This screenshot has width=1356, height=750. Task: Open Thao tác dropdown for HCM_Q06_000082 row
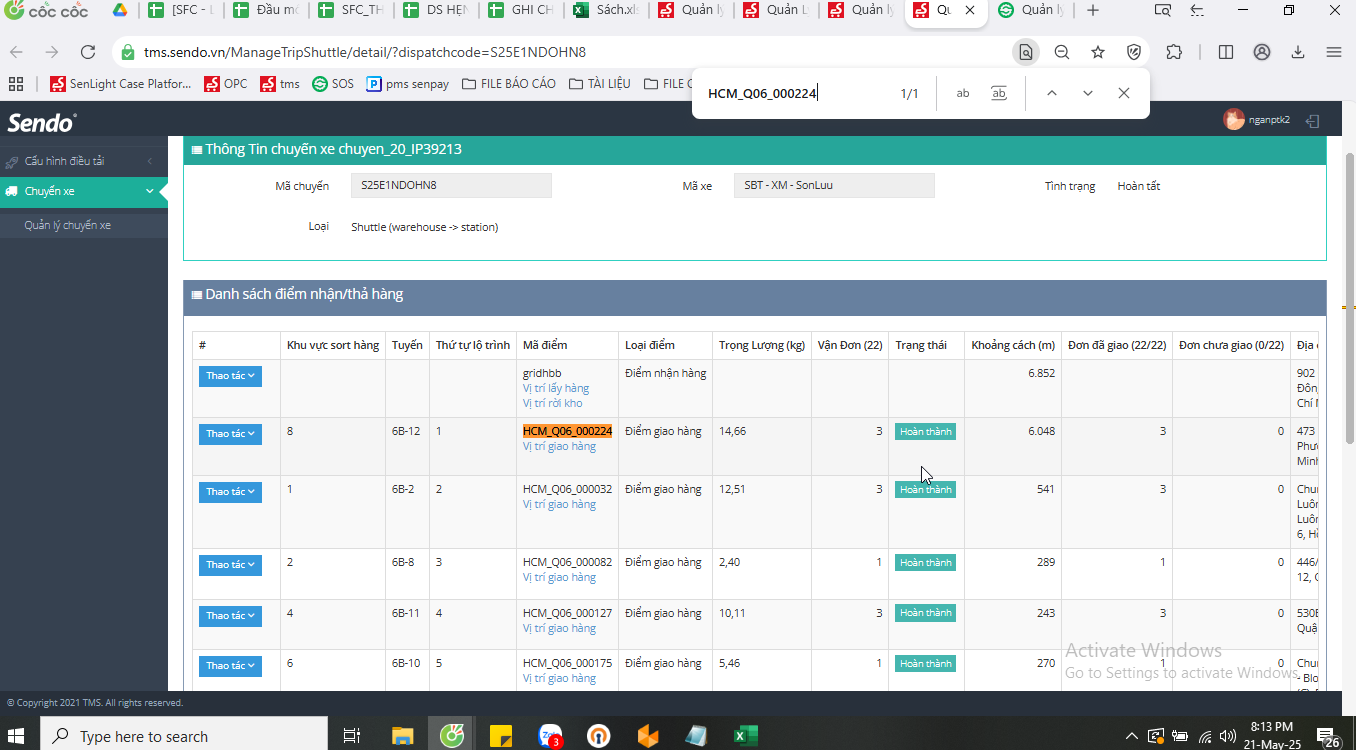click(x=230, y=565)
